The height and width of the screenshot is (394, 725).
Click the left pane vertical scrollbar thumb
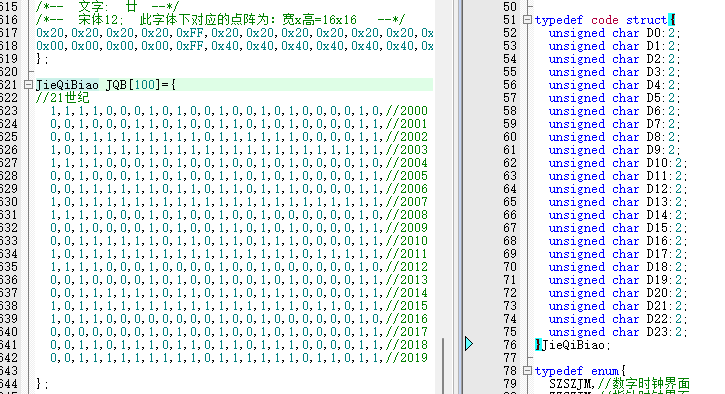tap(443, 365)
